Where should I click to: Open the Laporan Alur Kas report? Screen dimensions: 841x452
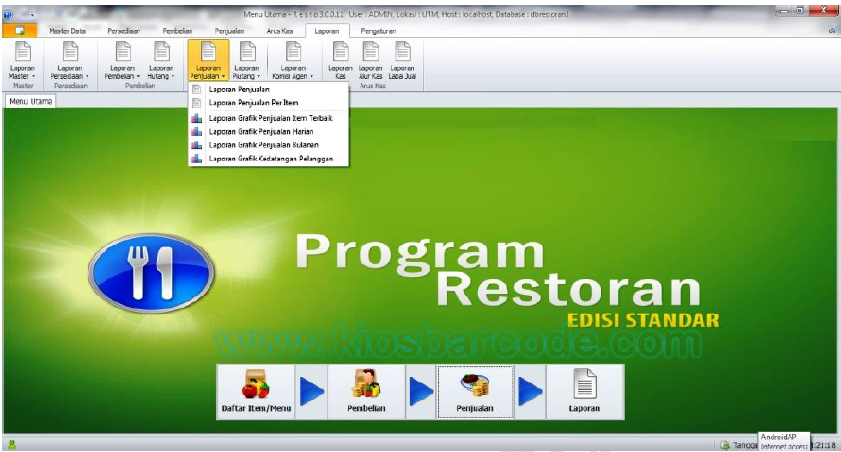(x=370, y=59)
